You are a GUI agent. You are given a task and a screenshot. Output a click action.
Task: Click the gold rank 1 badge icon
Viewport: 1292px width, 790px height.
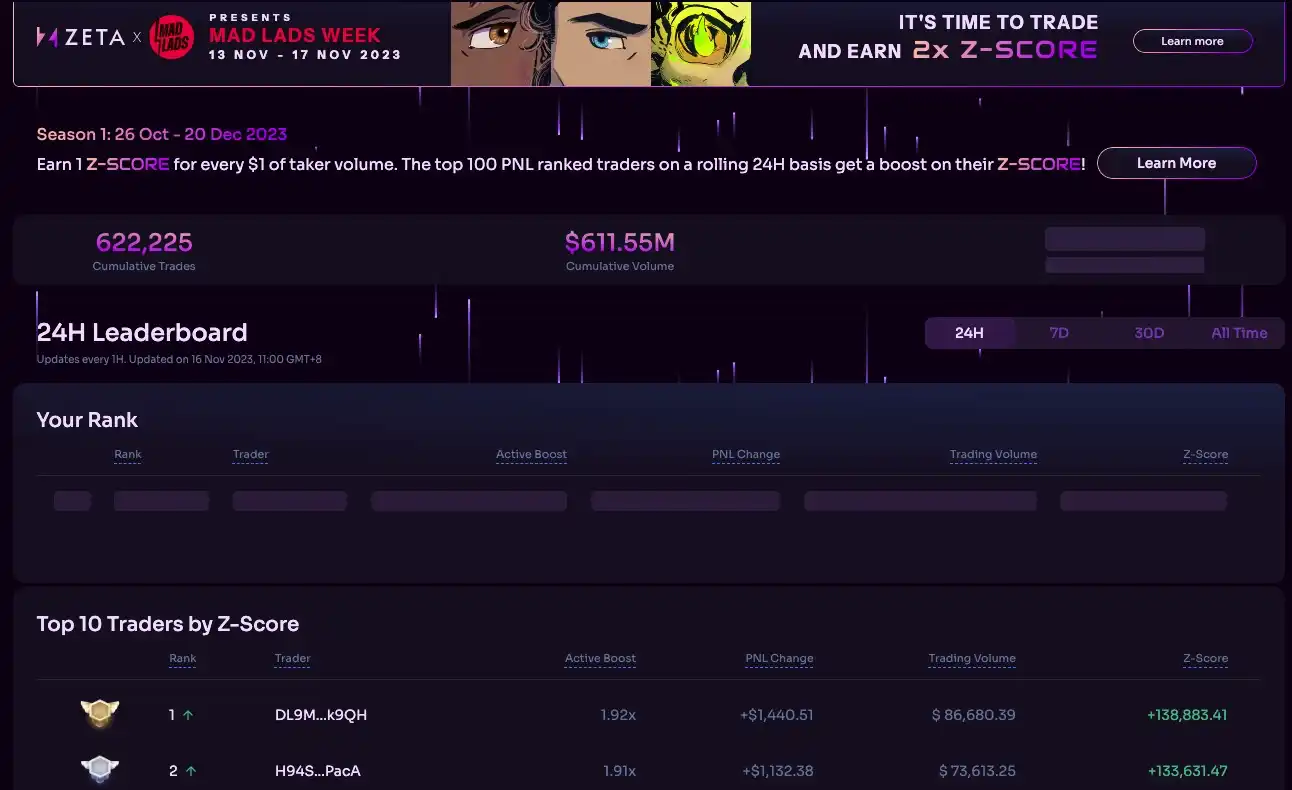99,714
